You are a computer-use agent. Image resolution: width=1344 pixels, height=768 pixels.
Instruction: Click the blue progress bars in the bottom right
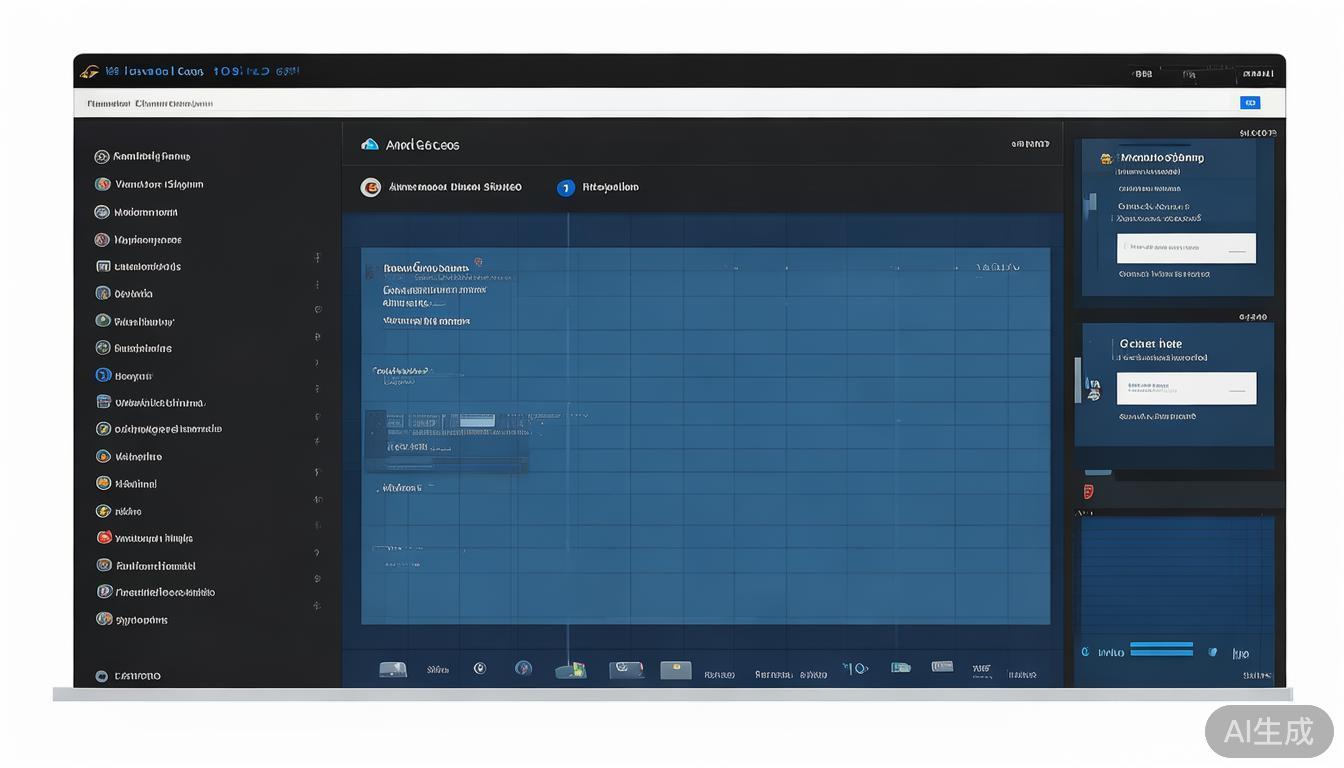point(1161,649)
